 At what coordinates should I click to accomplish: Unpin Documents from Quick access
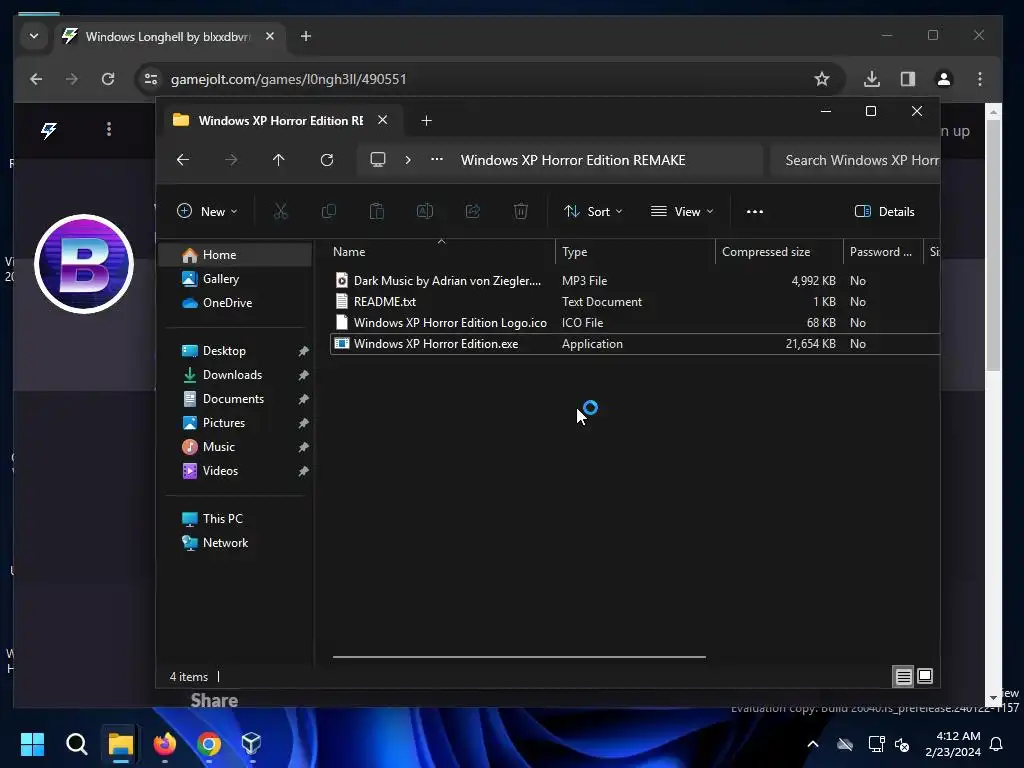pyautogui.click(x=303, y=400)
